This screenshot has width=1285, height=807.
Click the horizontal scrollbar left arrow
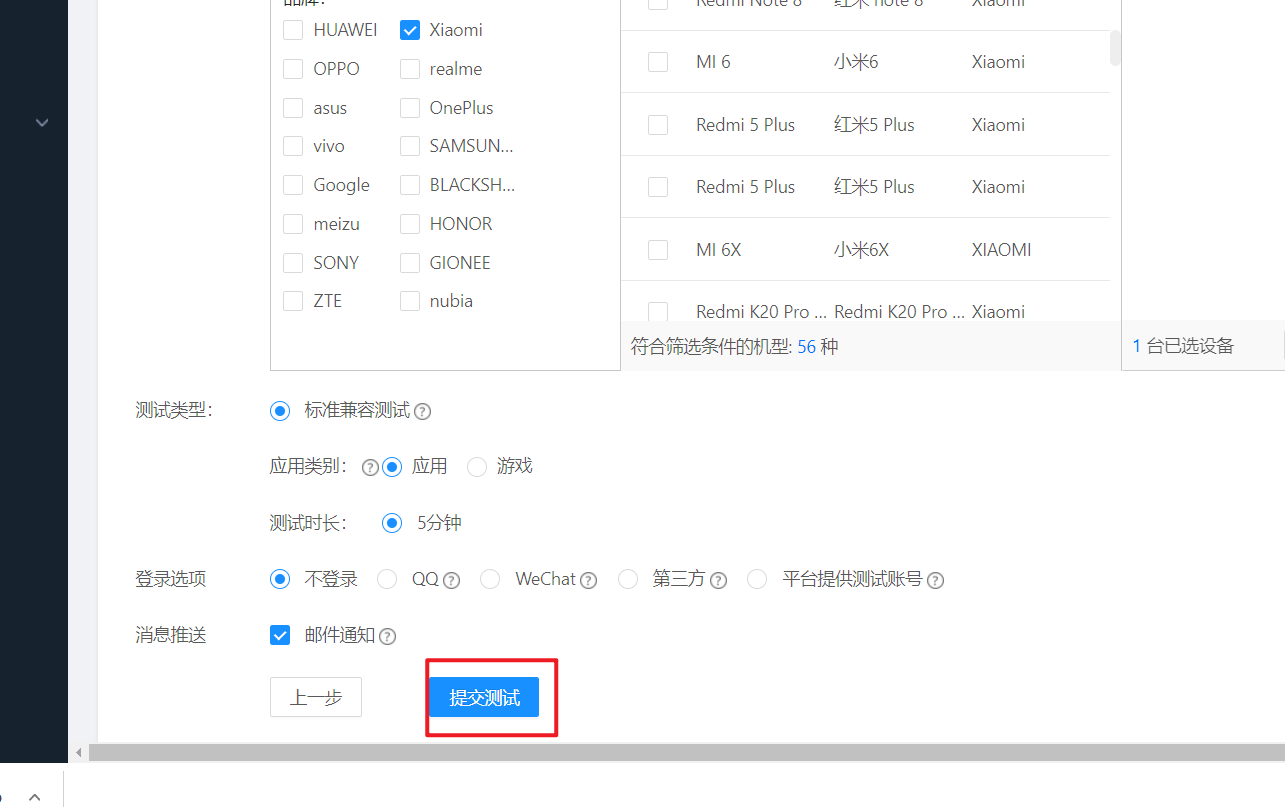pyautogui.click(x=79, y=752)
